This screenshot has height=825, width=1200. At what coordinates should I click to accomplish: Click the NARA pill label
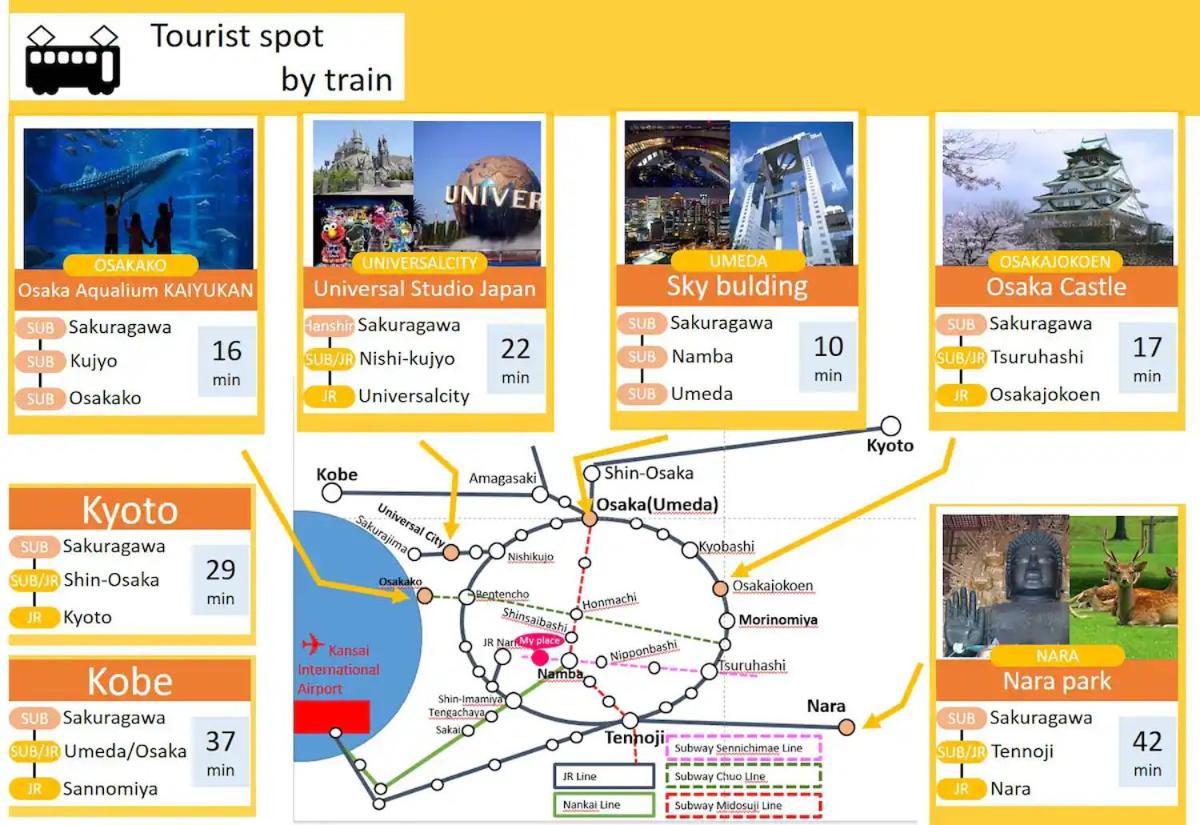(x=1058, y=656)
